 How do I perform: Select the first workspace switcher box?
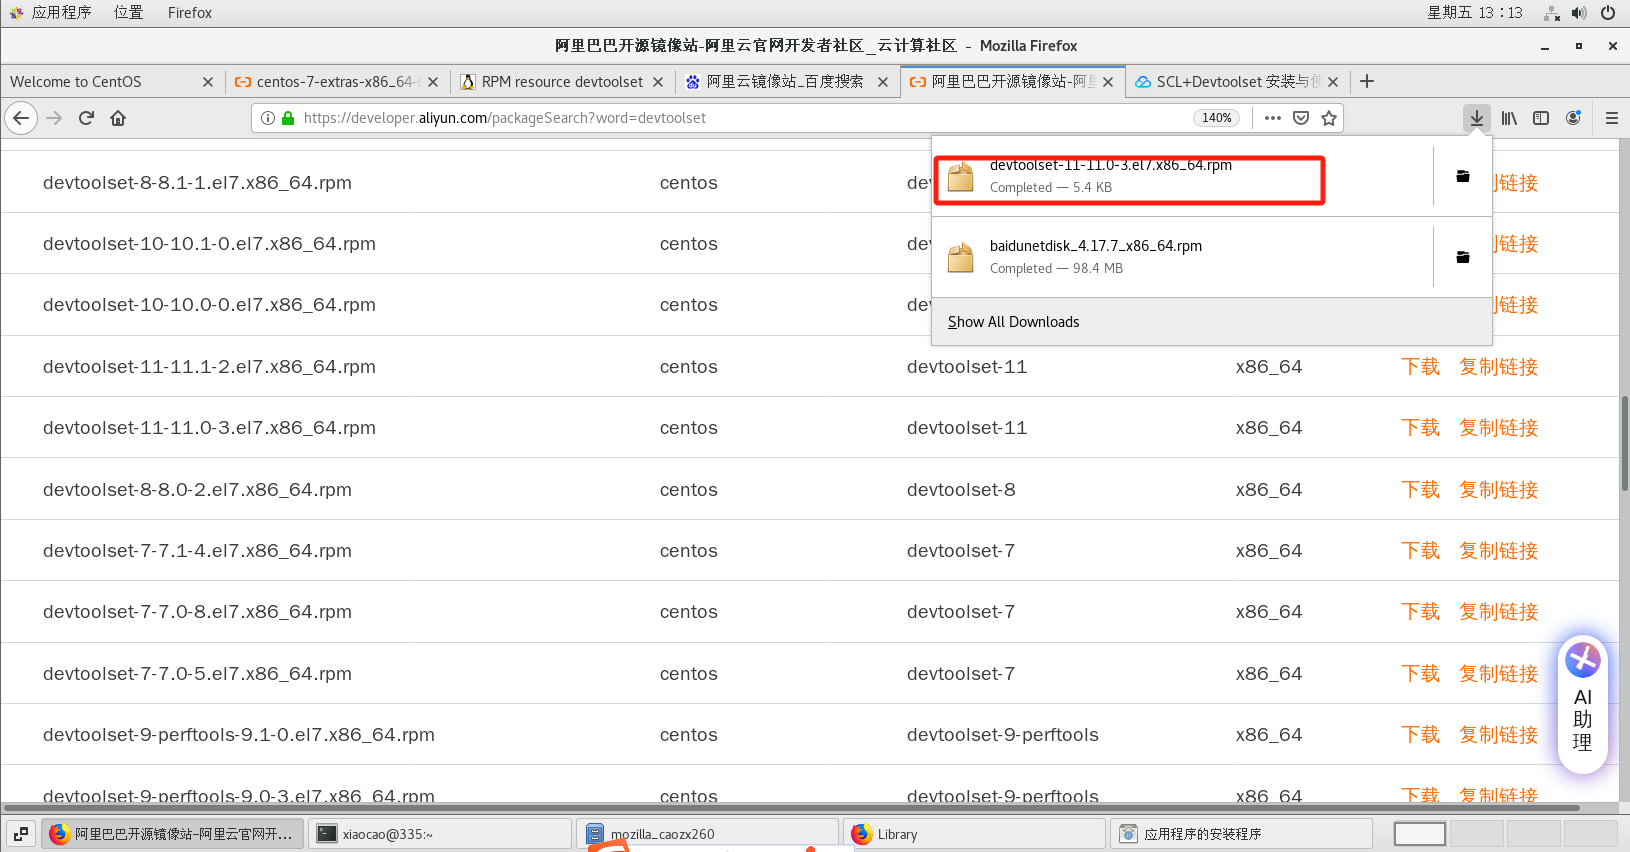coord(1420,834)
